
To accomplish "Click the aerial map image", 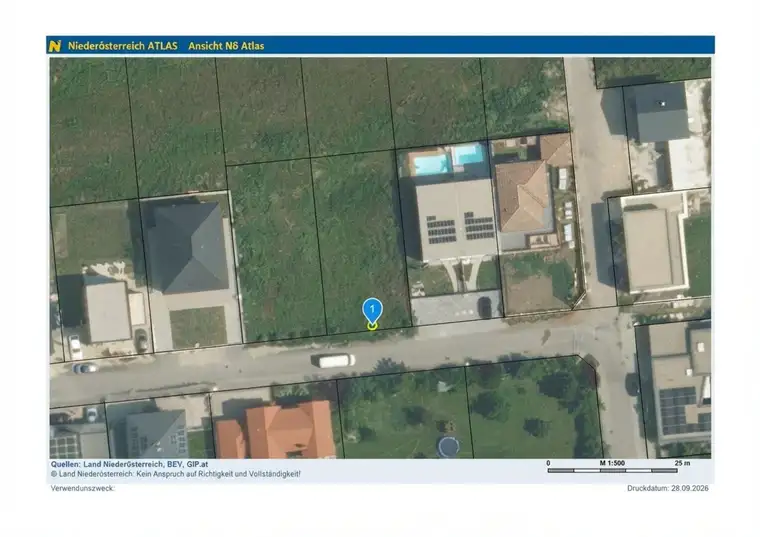I will tap(380, 258).
